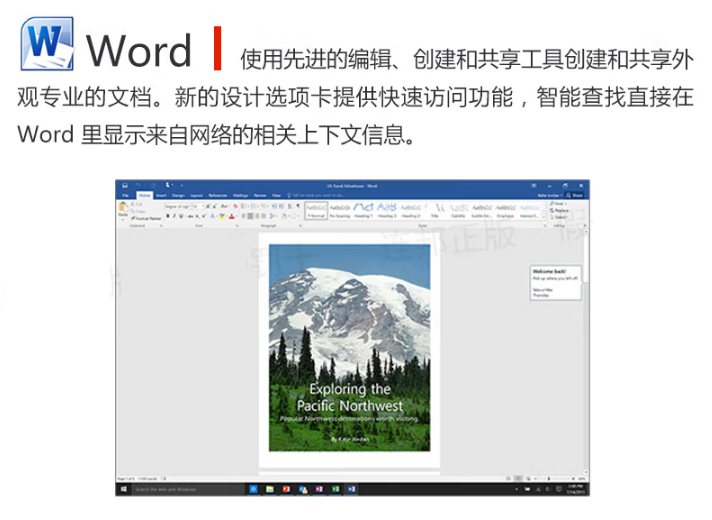Toggle Bold formatting
Image resolution: width=712 pixels, height=520 pixels.
(x=169, y=216)
